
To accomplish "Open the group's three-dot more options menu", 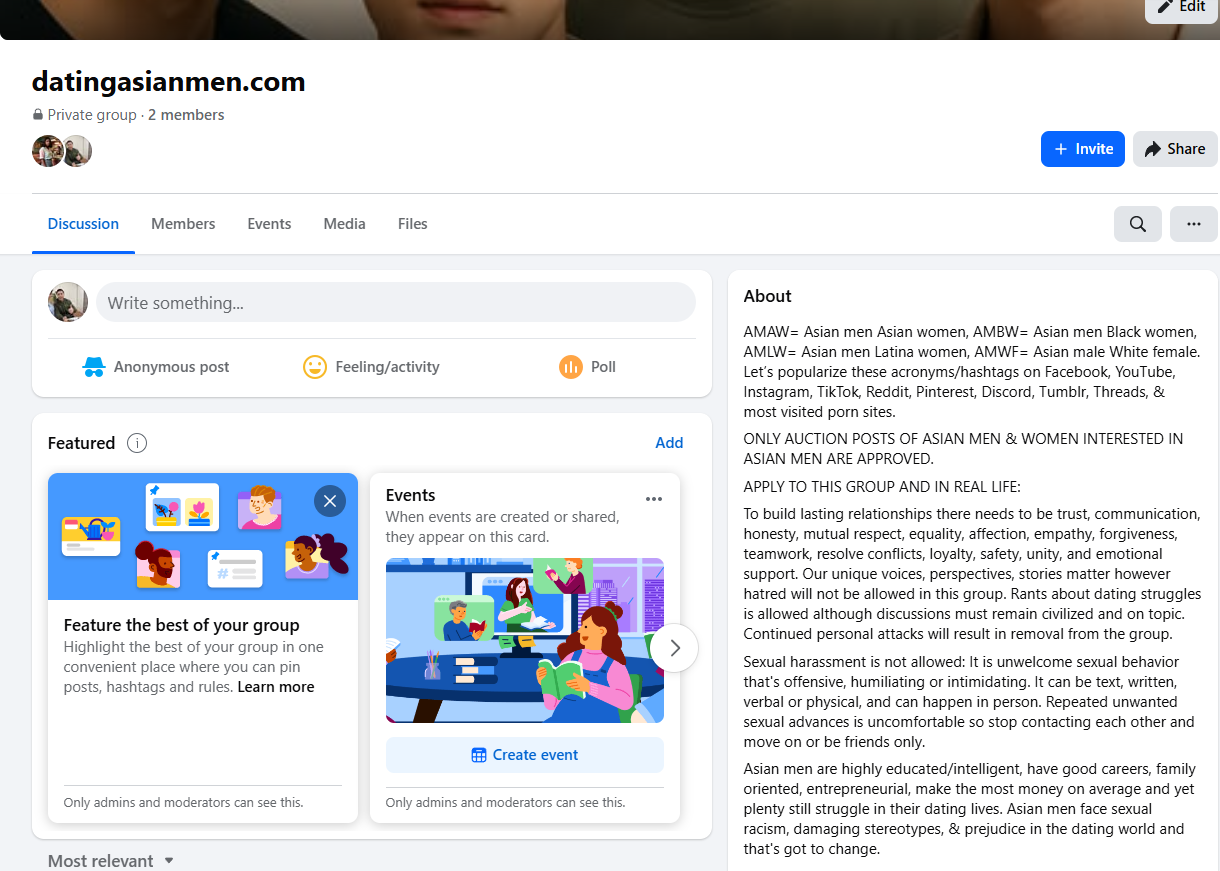I will (1193, 224).
